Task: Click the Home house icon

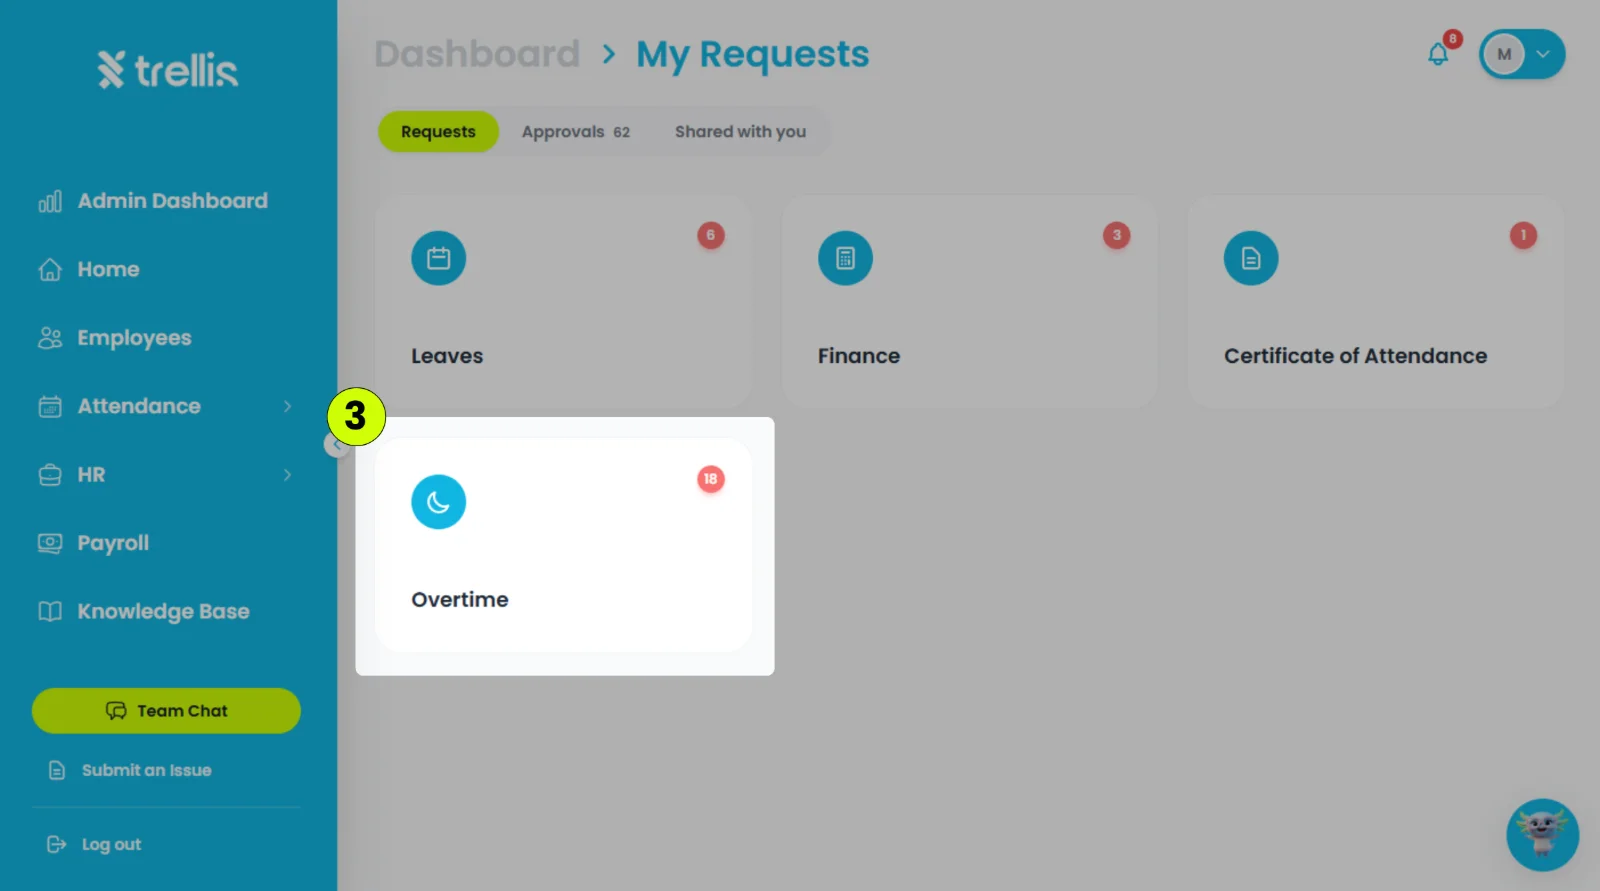Action: 50,270
